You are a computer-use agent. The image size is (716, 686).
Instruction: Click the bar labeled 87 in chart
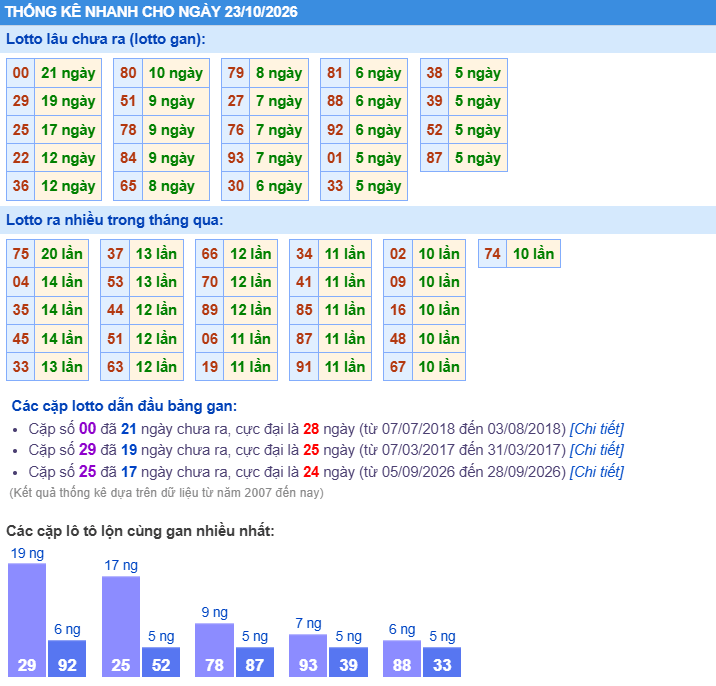255,662
